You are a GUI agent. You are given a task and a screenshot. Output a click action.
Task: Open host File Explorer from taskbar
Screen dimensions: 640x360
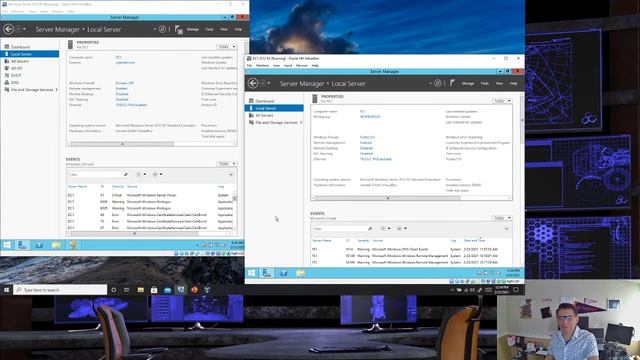coord(140,290)
